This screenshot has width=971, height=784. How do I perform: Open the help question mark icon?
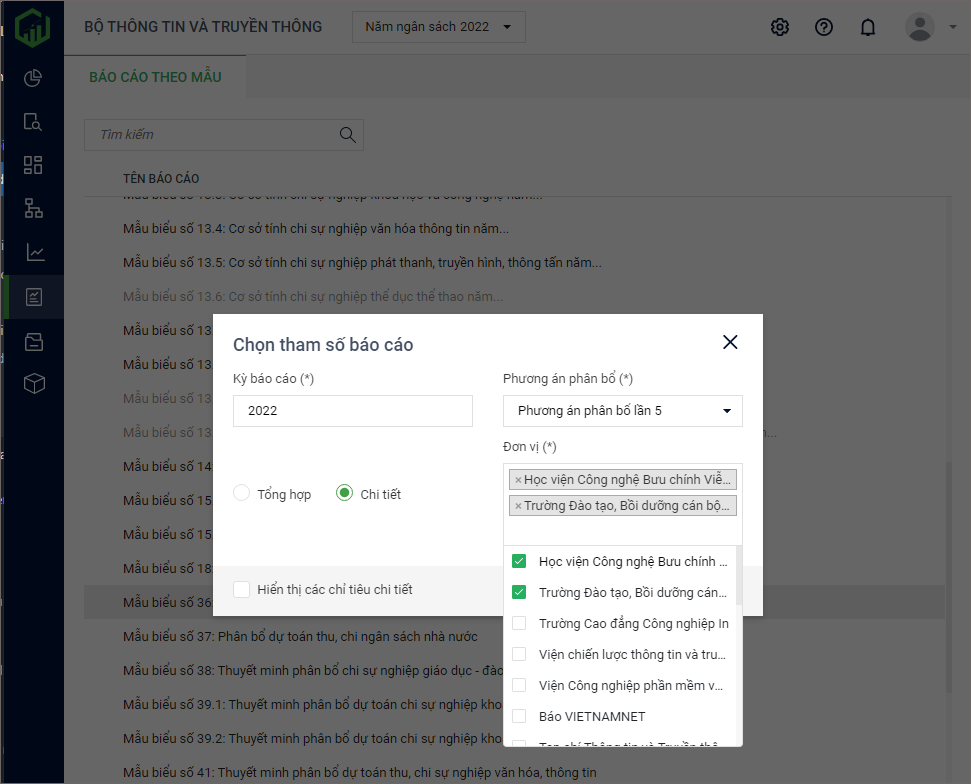pyautogui.click(x=824, y=27)
